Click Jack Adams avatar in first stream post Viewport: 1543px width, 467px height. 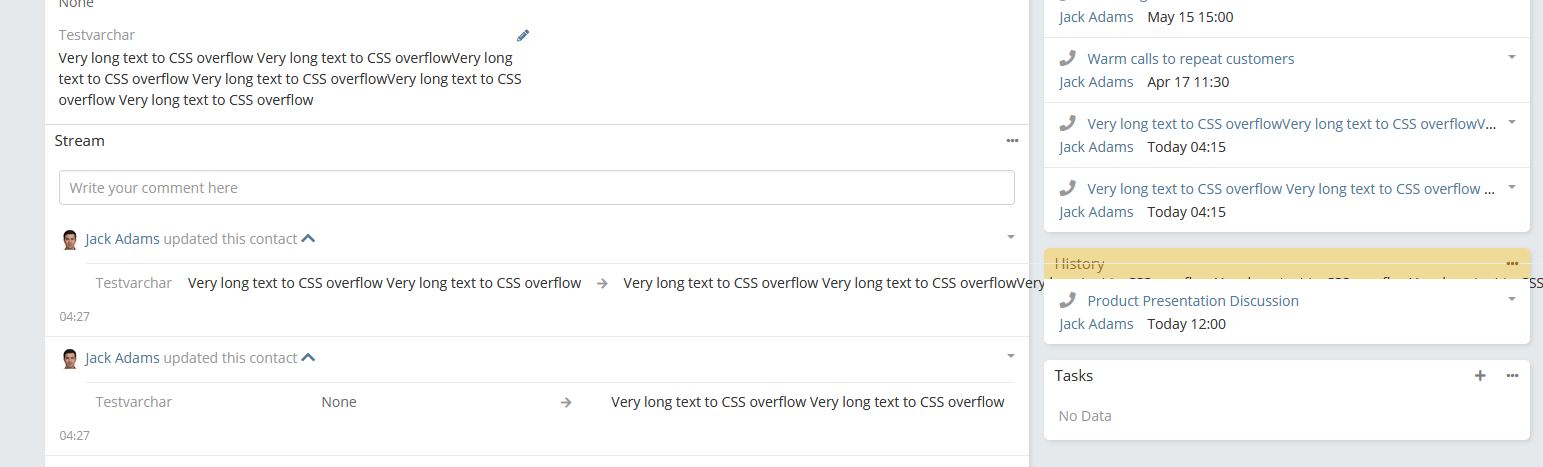click(70, 239)
